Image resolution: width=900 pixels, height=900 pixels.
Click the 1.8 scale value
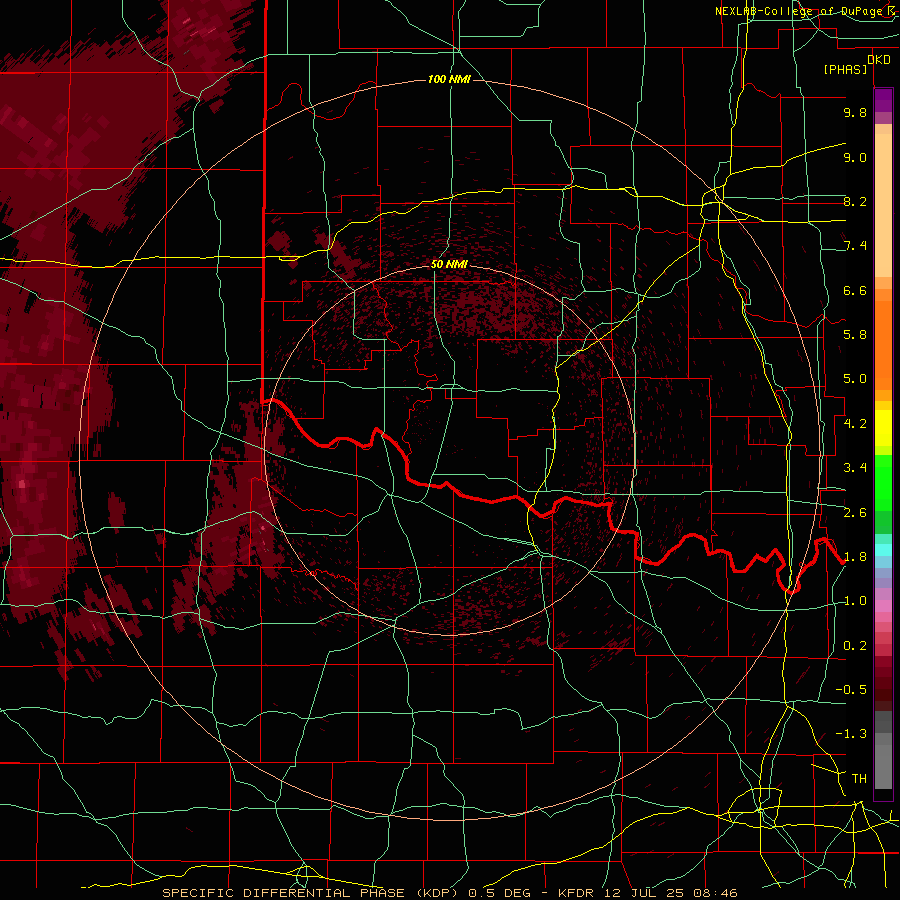855,557
